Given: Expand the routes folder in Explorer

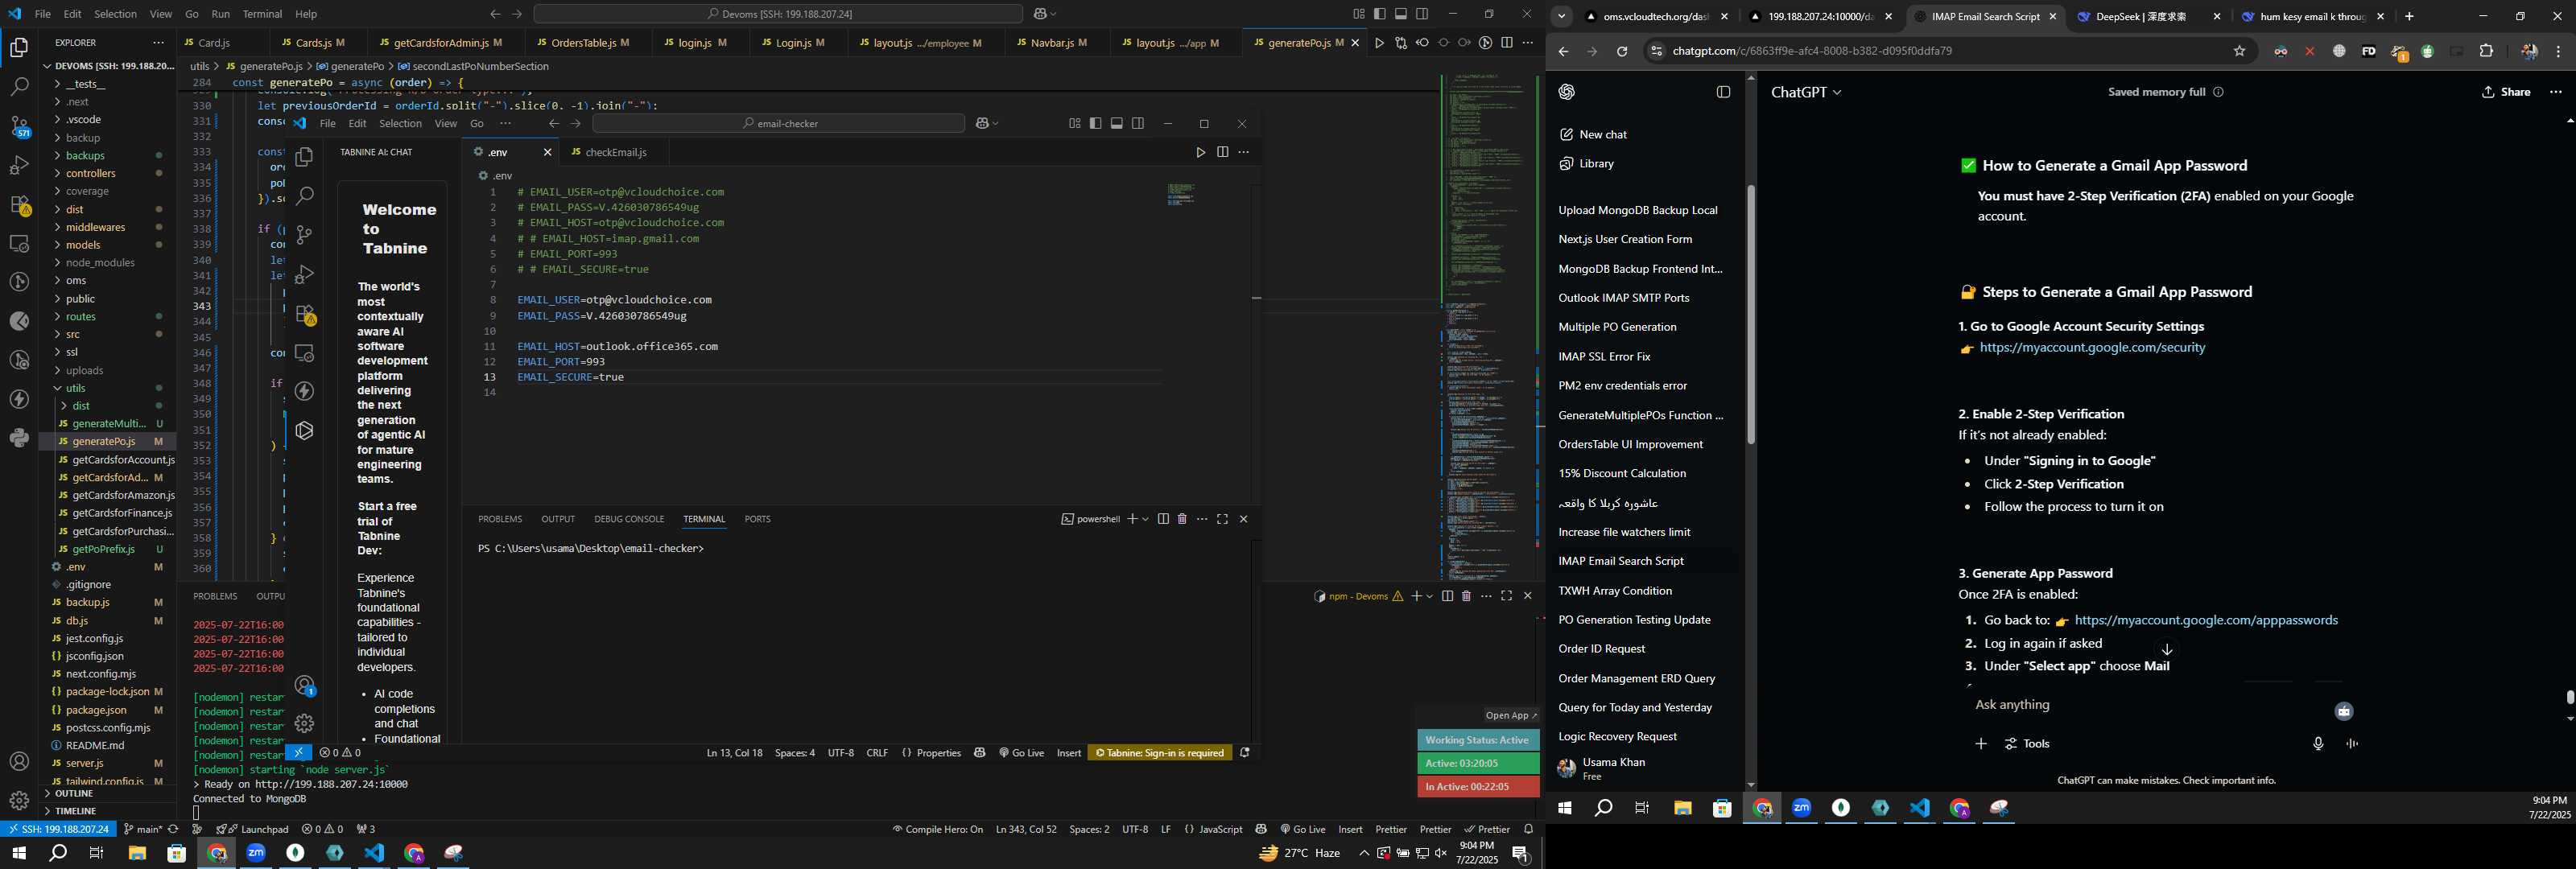Looking at the screenshot, I should pyautogui.click(x=108, y=316).
